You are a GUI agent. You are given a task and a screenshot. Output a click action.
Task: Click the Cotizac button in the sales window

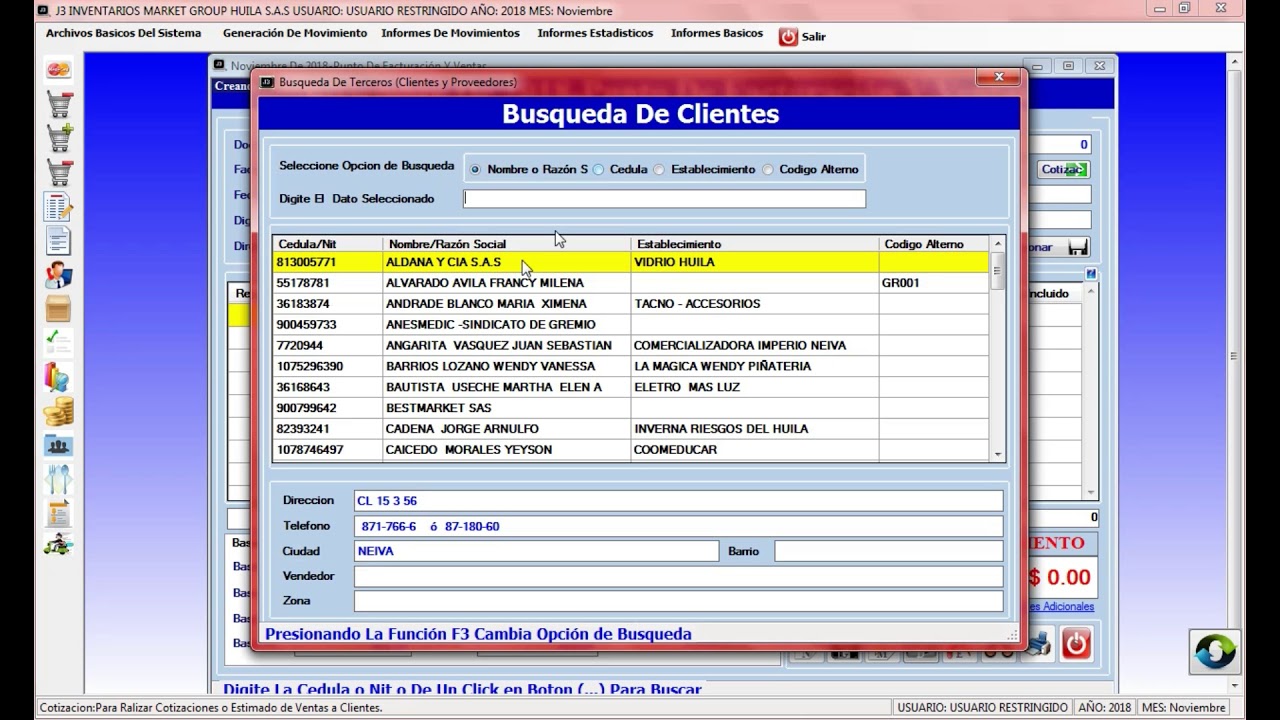coord(1063,170)
